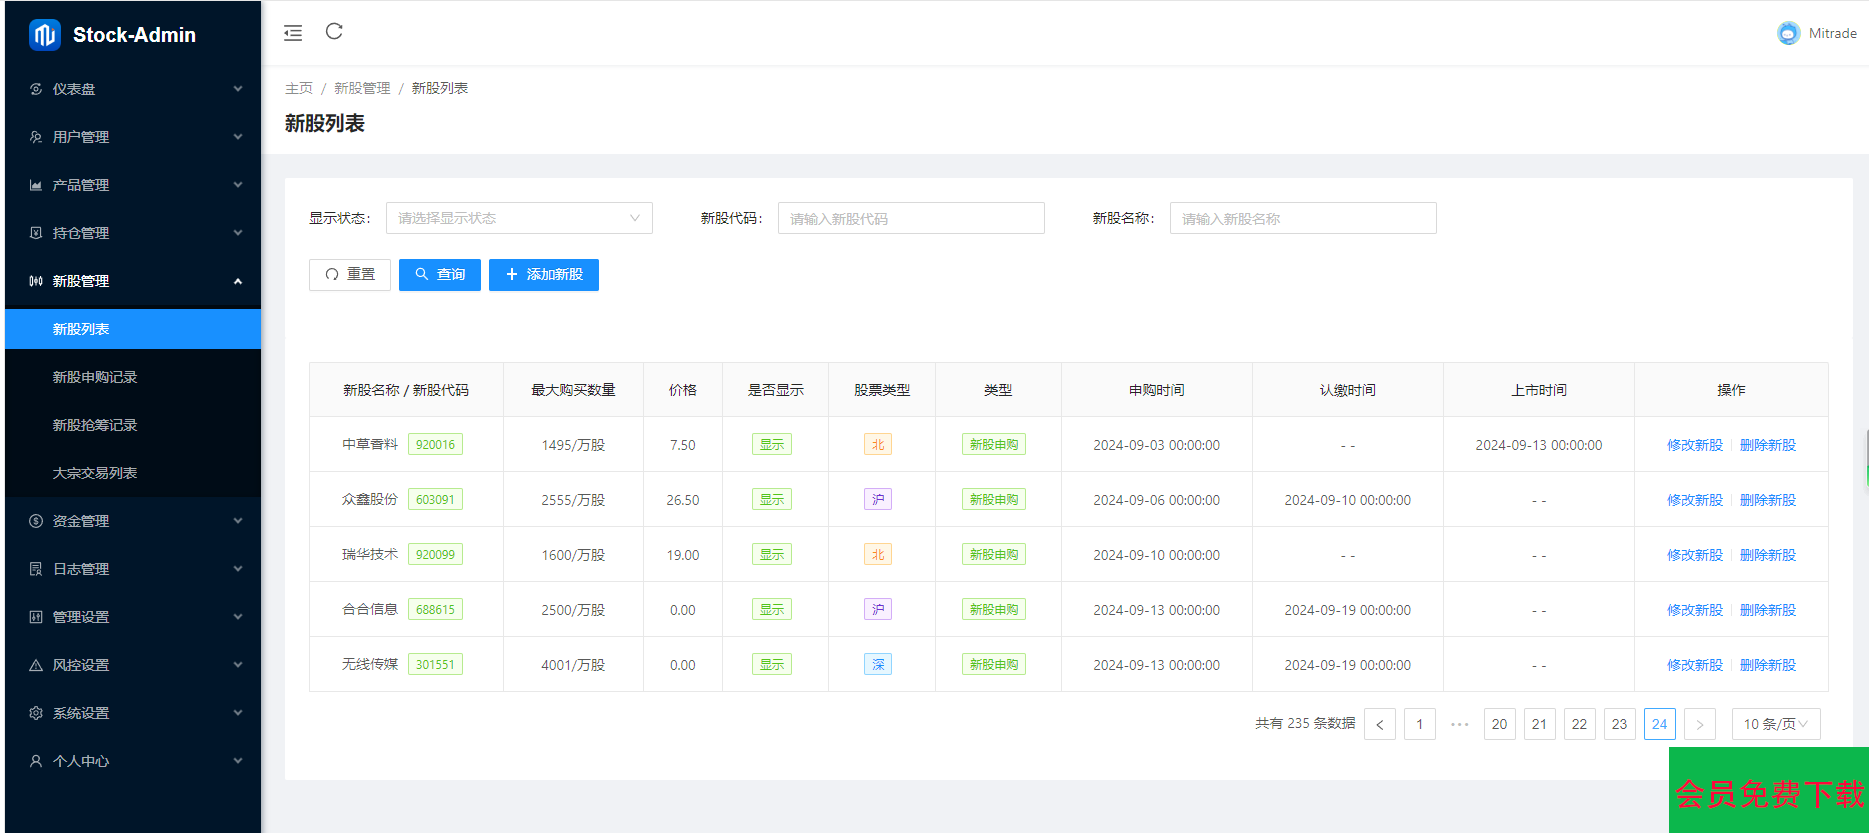Click 修改新股 for 合合信息
The width and height of the screenshot is (1869, 833).
[1695, 610]
